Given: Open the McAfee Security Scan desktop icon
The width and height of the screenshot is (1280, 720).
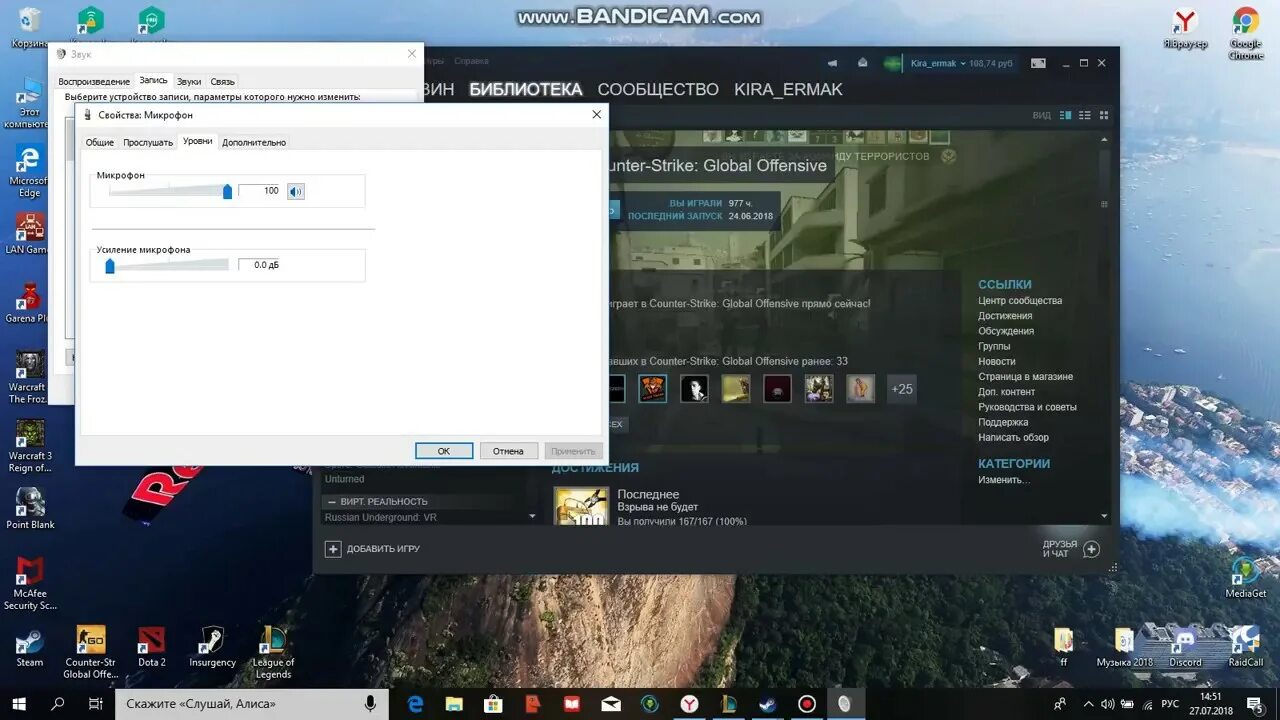Looking at the screenshot, I should tap(30, 583).
